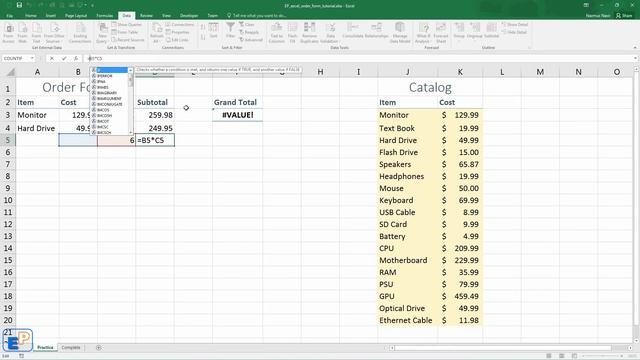Click Show Queries in Get & Transform

click(127, 24)
